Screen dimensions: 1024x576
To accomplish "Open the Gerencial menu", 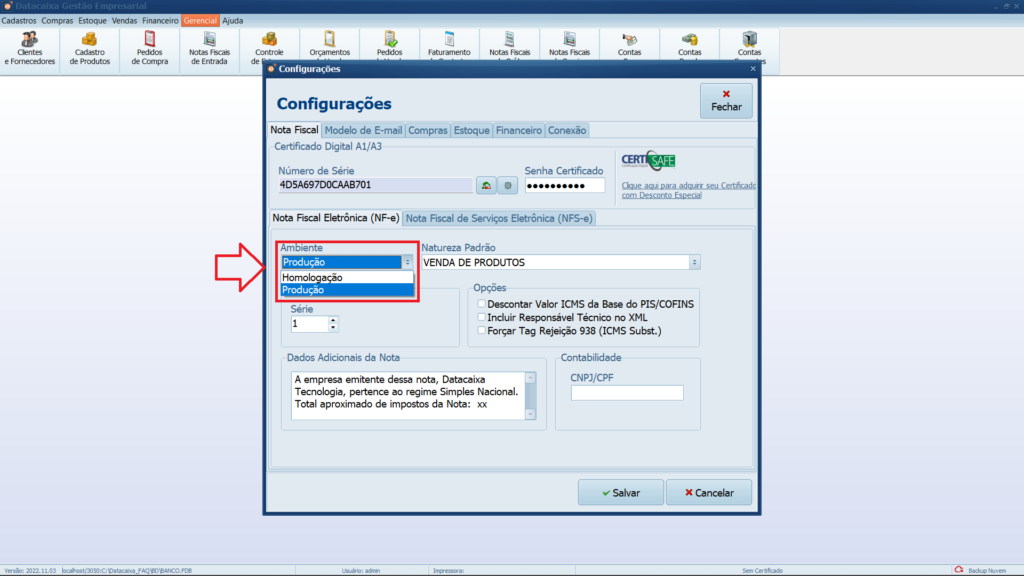I will point(200,21).
